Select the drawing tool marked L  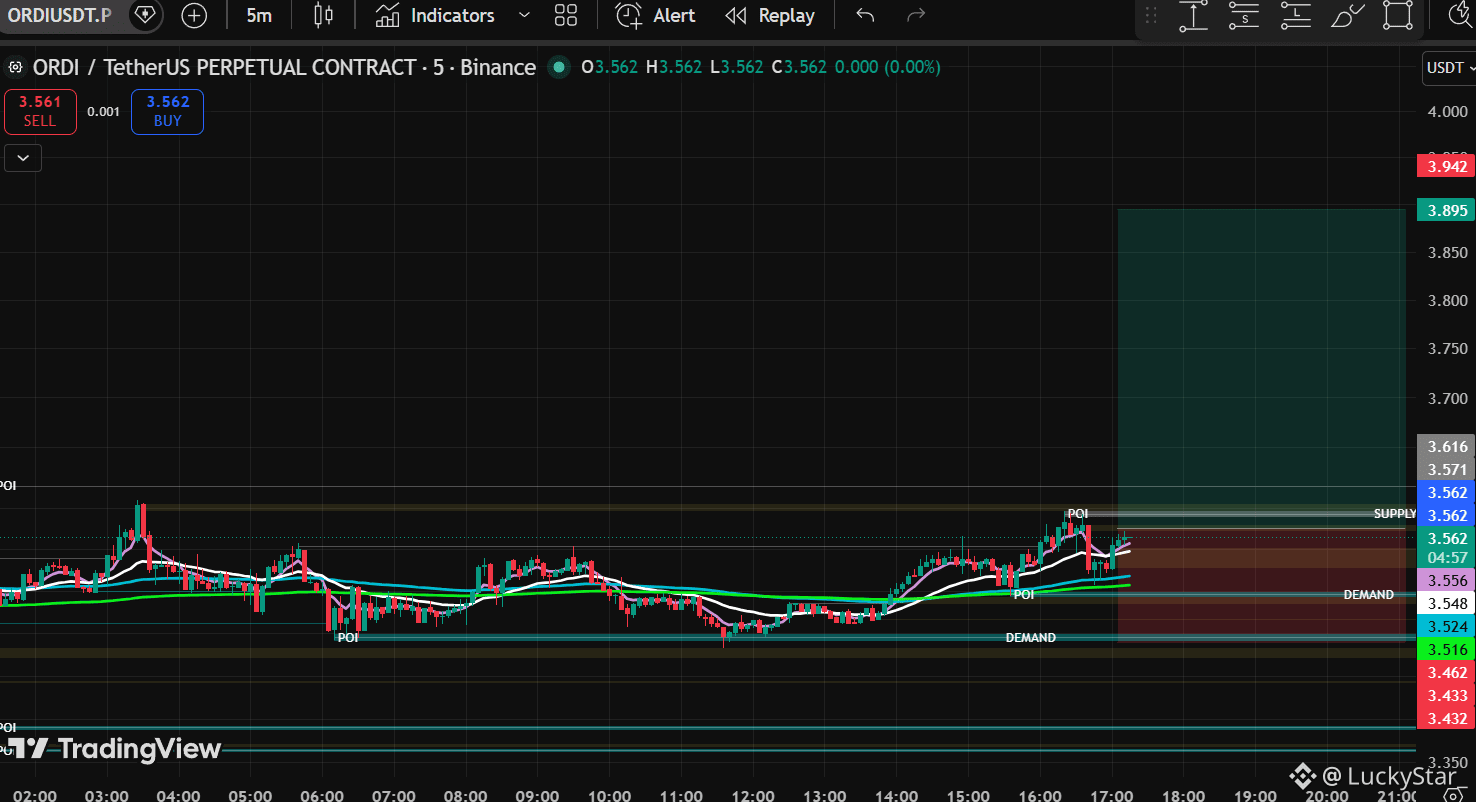tap(1295, 15)
